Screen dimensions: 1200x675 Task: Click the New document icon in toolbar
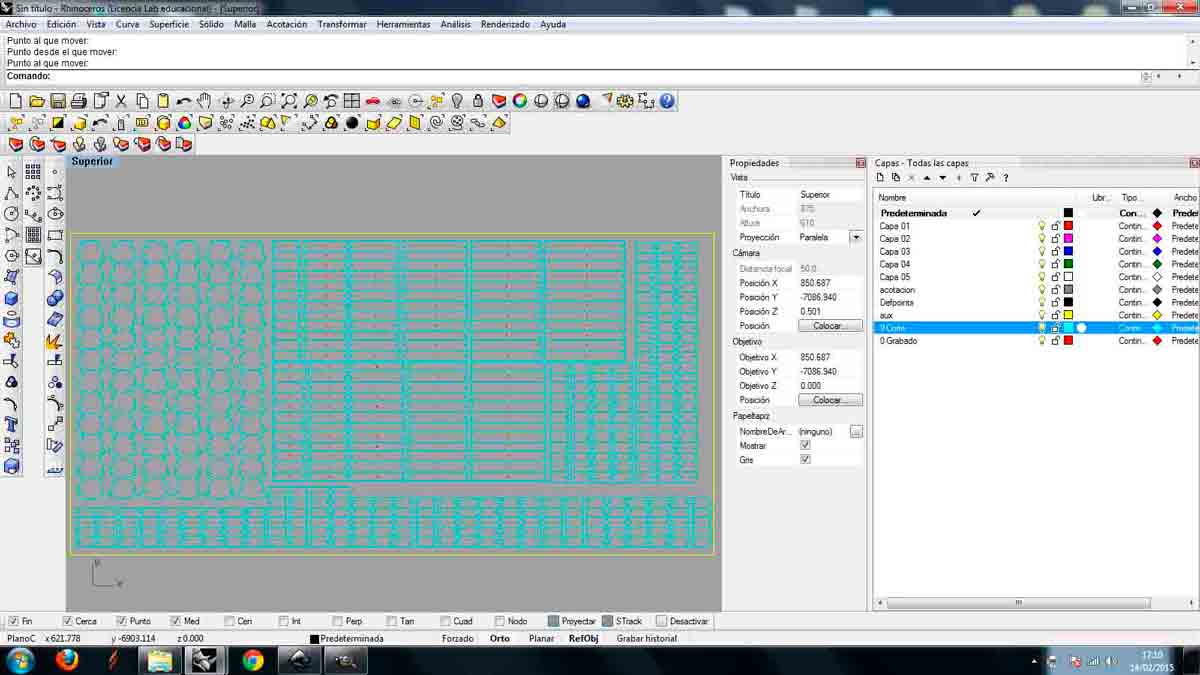15,101
